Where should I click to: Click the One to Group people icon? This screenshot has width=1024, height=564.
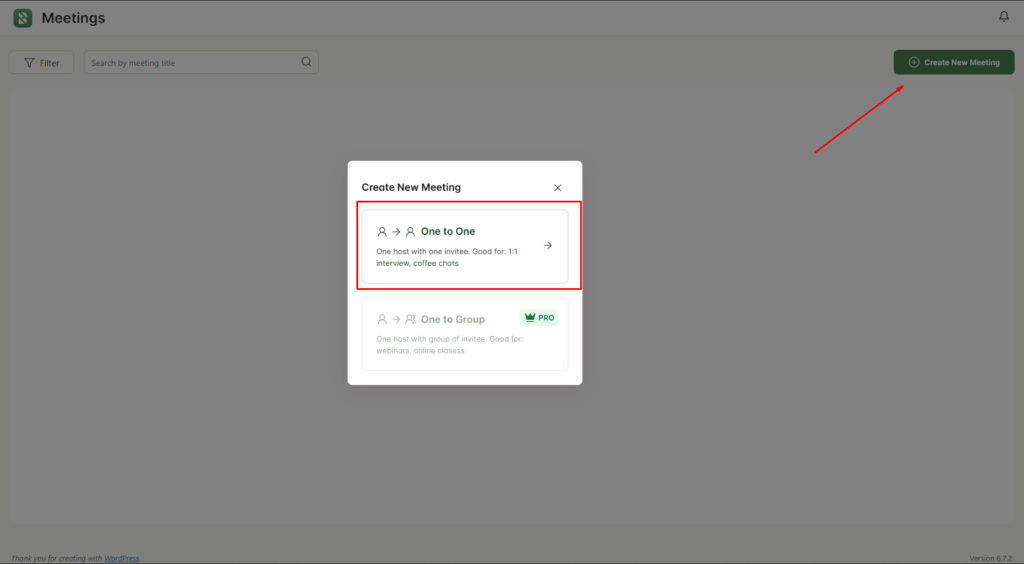(x=396, y=319)
